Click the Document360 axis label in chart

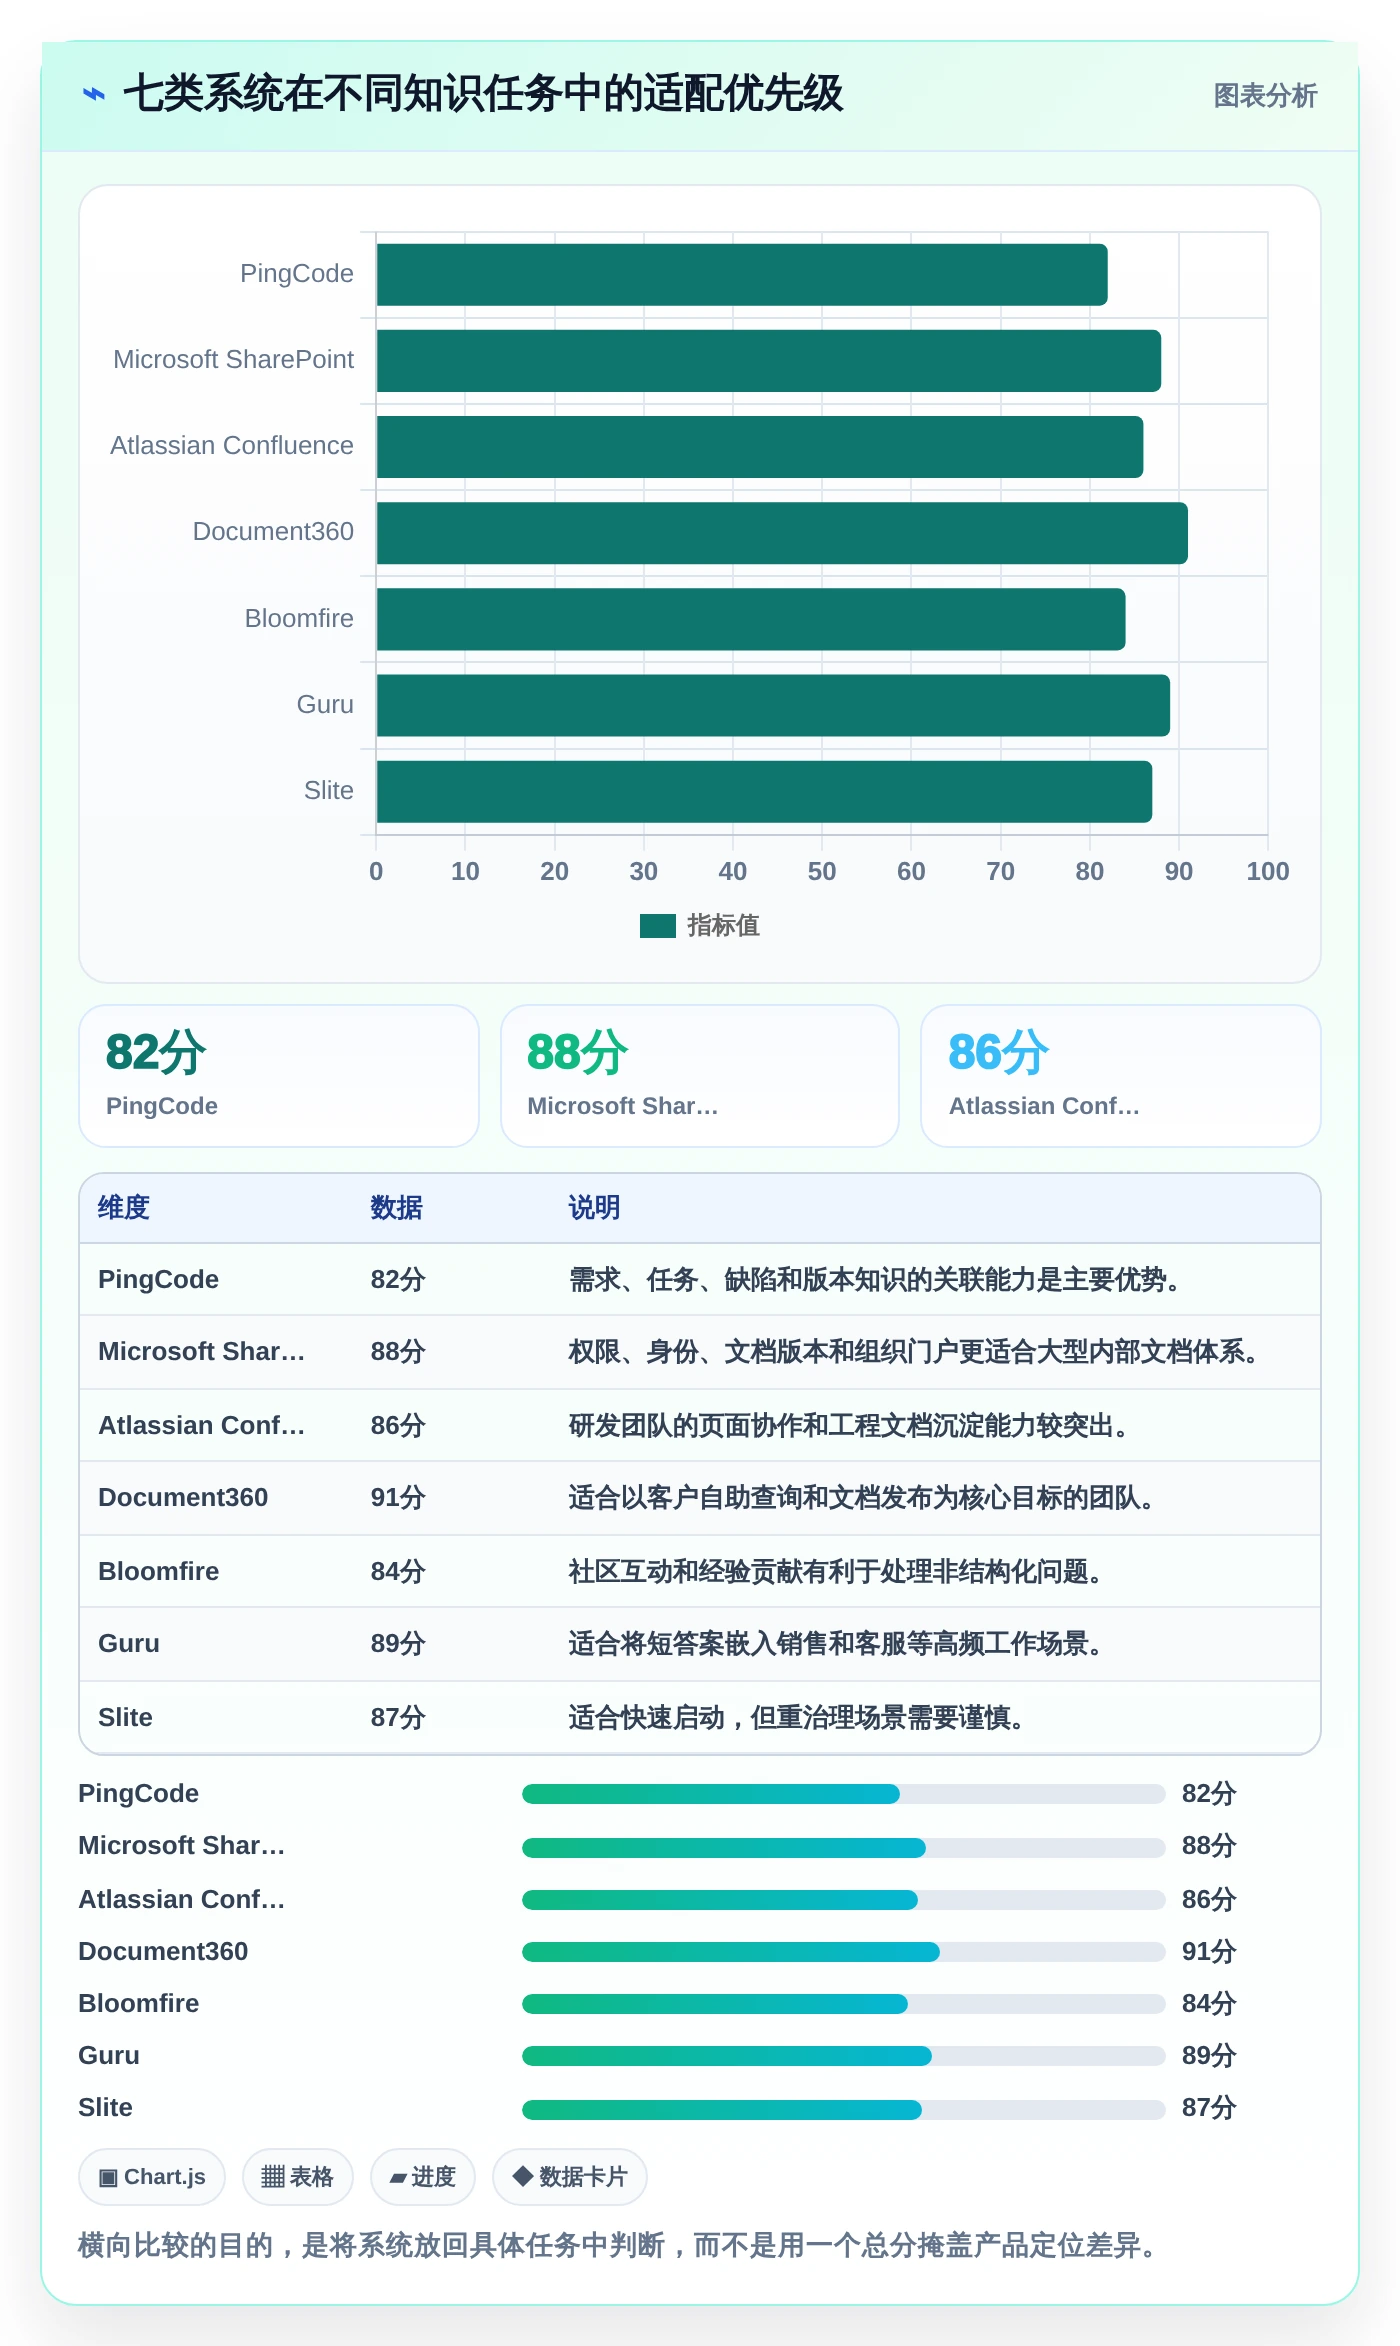273,532
